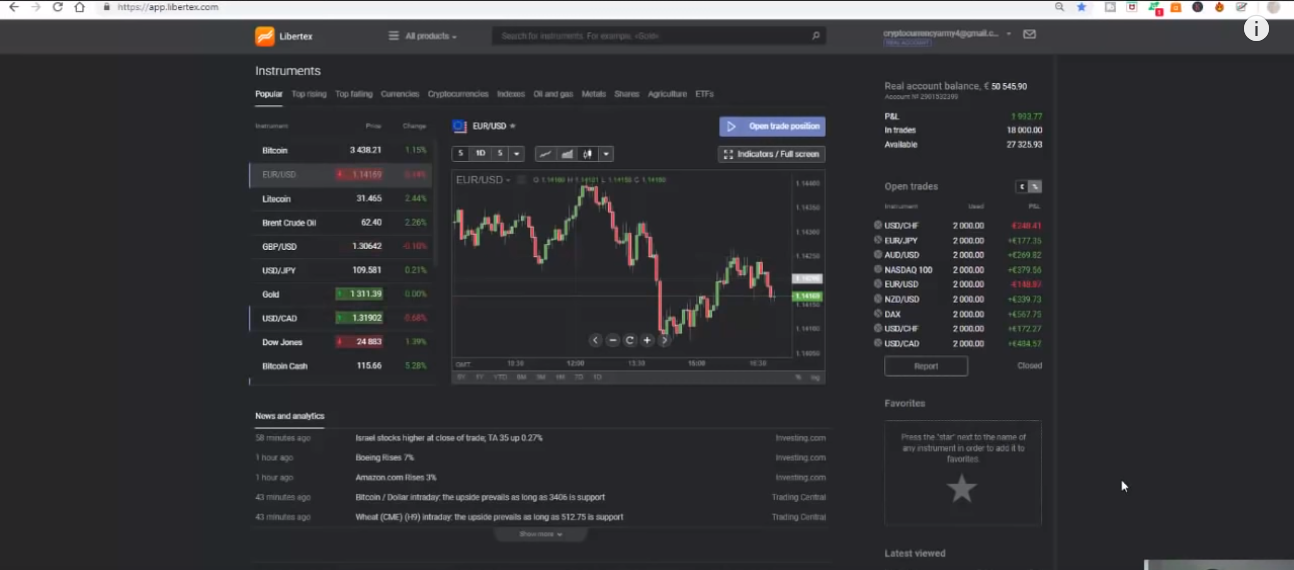Click the browser zoom magnifier icon
The image size is (1294, 570).
1060,7
